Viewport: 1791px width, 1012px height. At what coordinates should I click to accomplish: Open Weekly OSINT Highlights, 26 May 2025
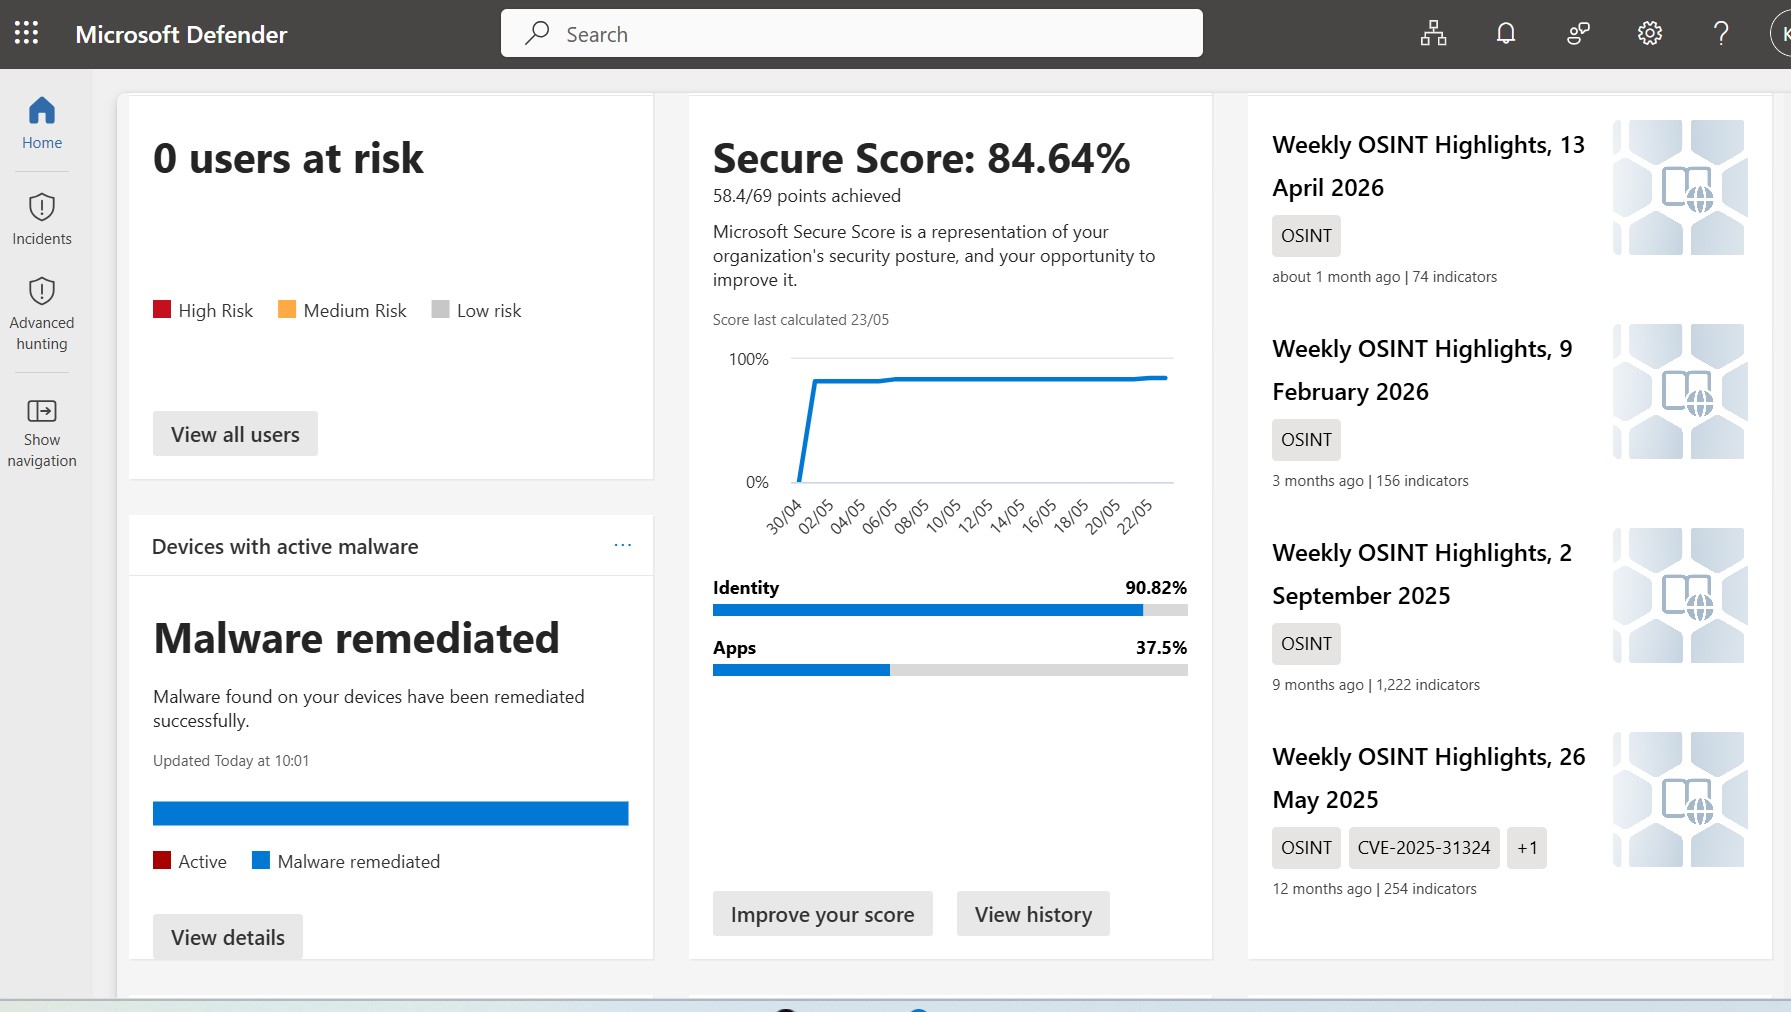tap(1428, 778)
